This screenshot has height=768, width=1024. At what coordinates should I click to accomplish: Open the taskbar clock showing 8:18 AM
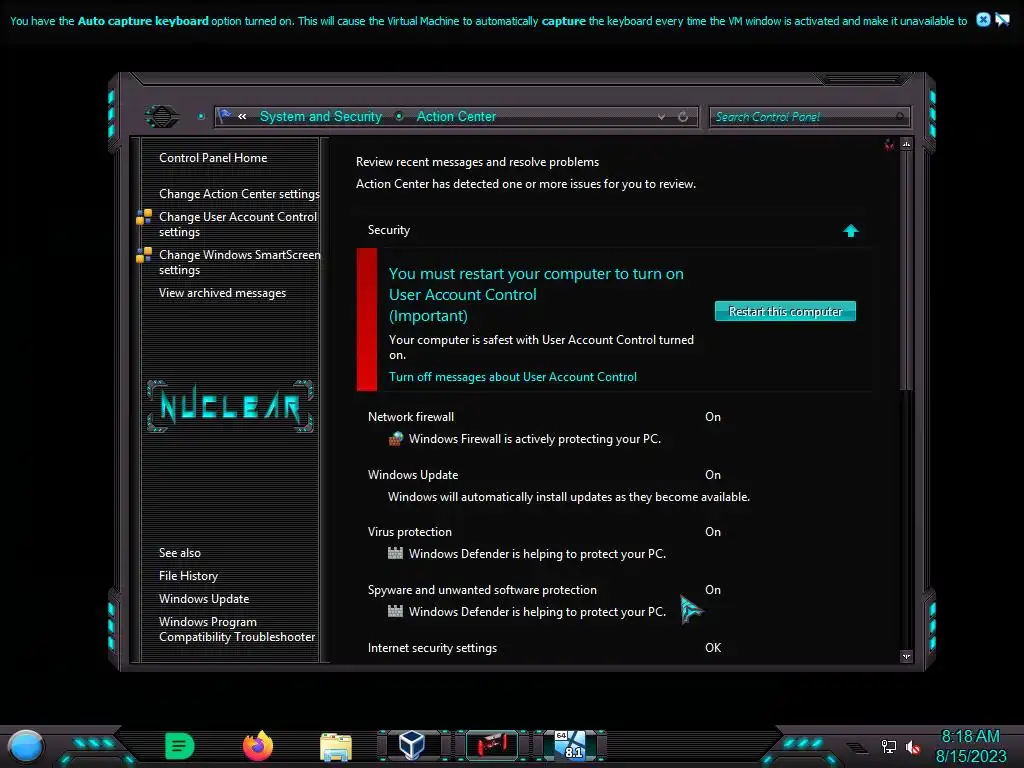970,746
